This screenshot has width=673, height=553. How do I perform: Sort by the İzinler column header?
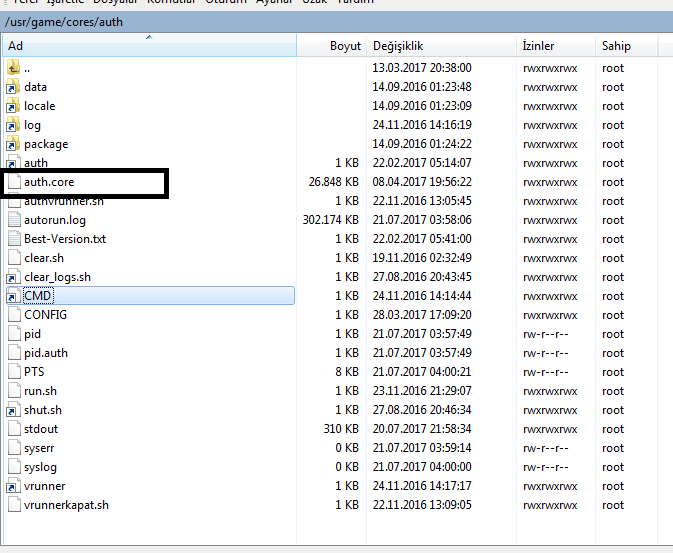[x=556, y=46]
